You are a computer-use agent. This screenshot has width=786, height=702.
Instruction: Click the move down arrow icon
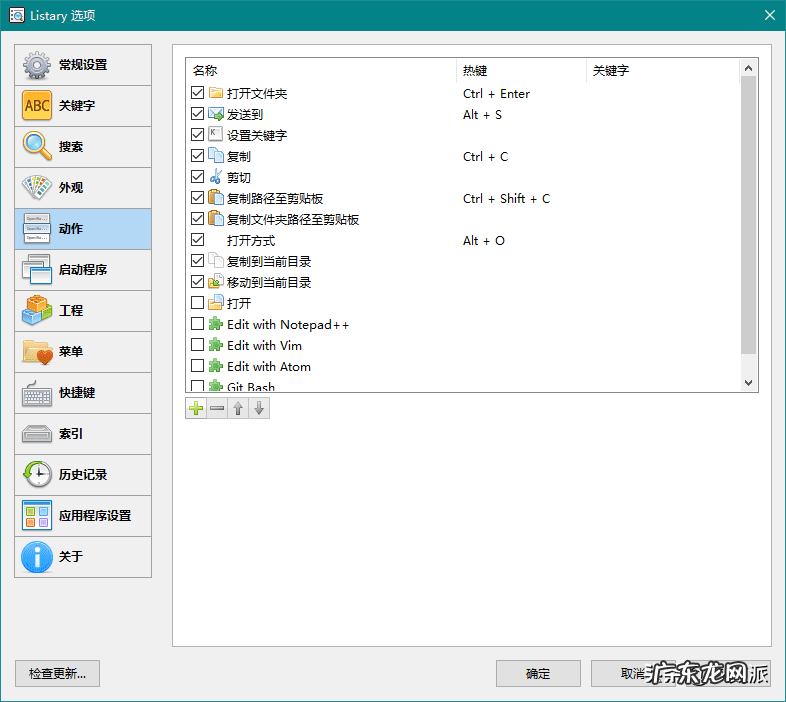pos(259,408)
